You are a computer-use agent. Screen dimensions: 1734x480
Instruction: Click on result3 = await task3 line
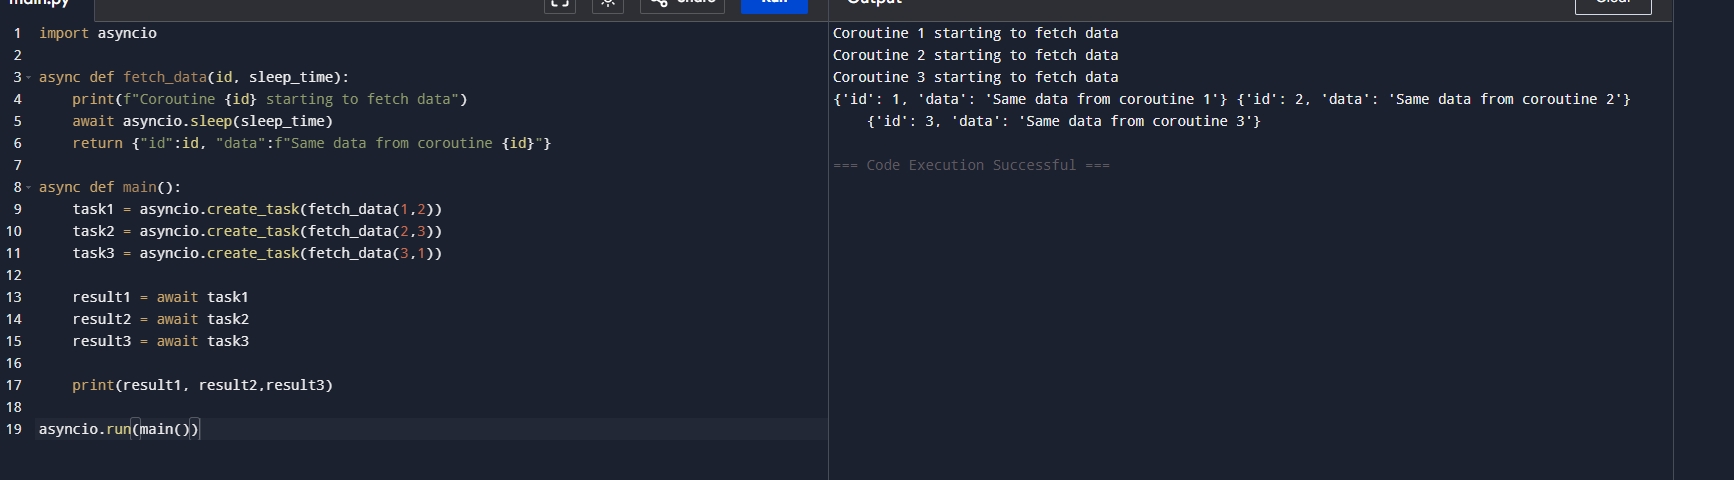[x=160, y=341]
